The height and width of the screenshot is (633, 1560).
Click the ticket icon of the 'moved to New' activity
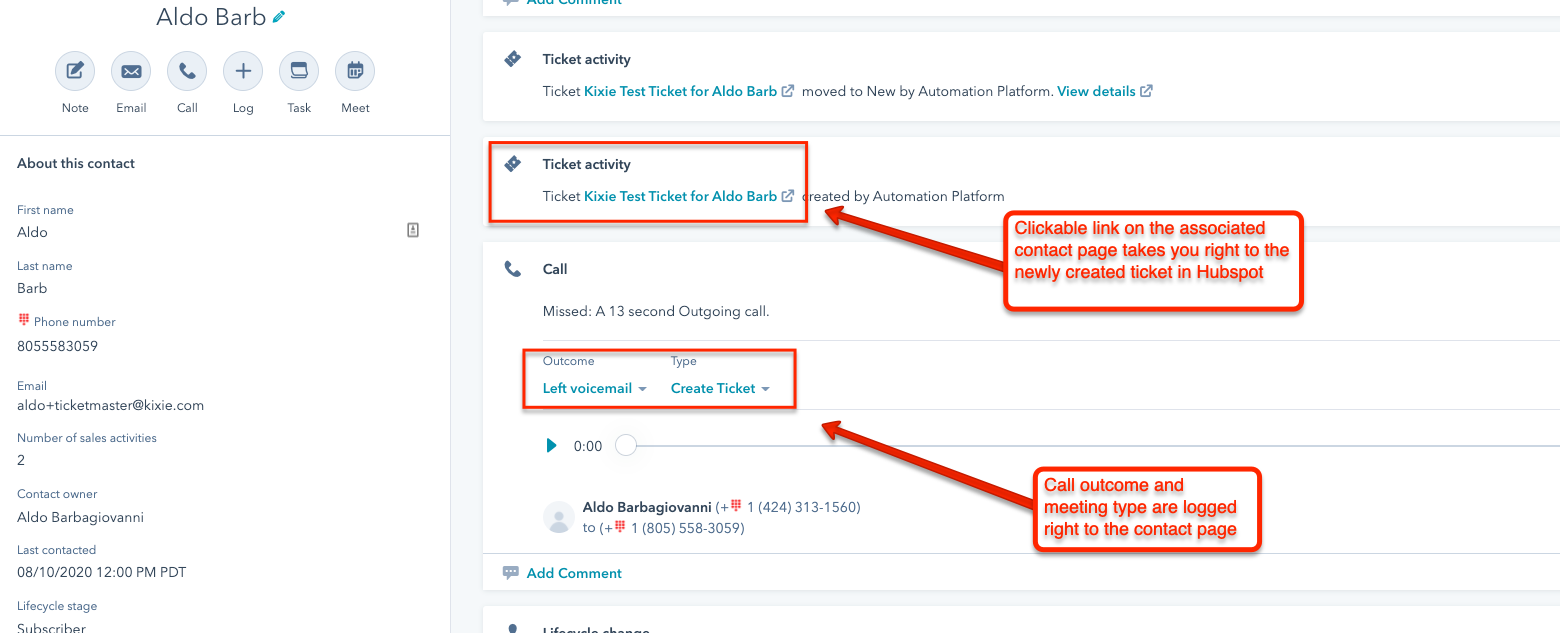513,59
